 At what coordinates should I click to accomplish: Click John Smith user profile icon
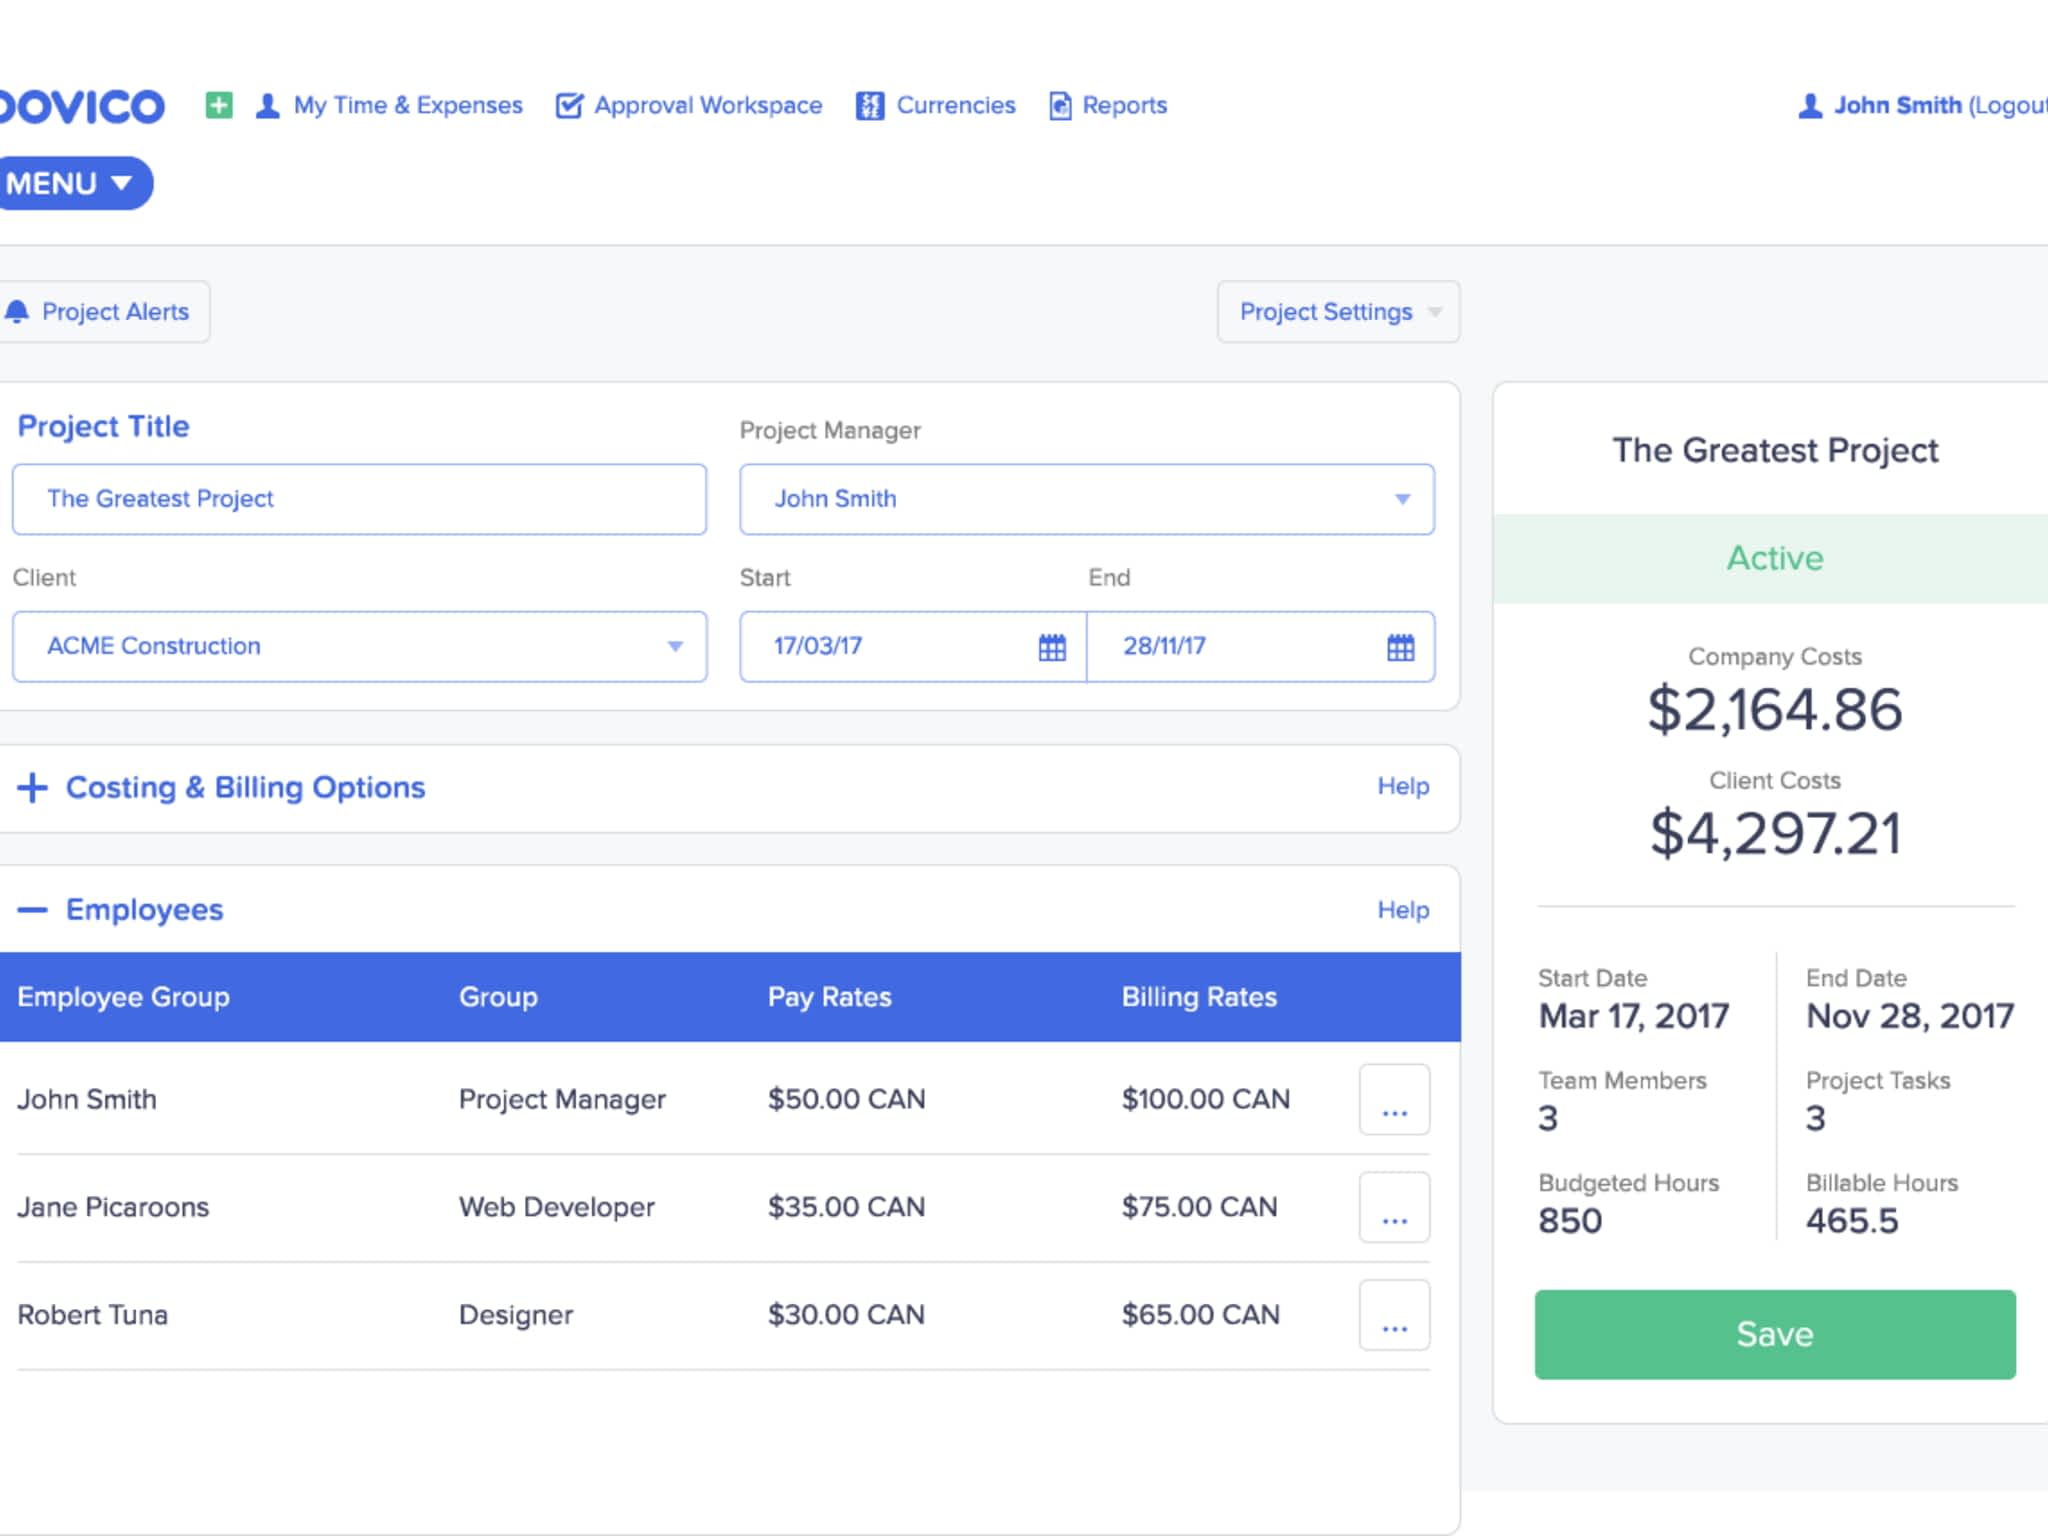(x=1810, y=106)
